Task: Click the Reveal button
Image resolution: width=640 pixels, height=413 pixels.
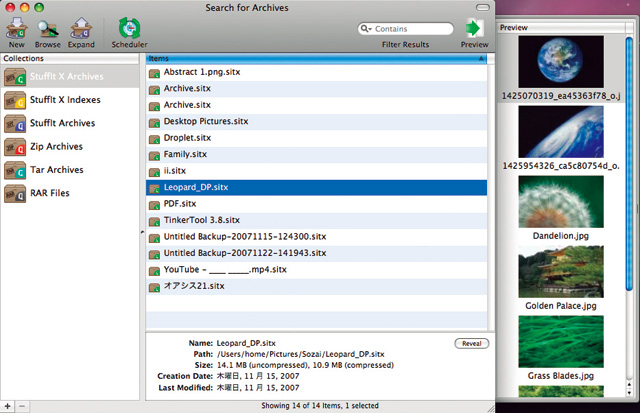Action: 471,344
